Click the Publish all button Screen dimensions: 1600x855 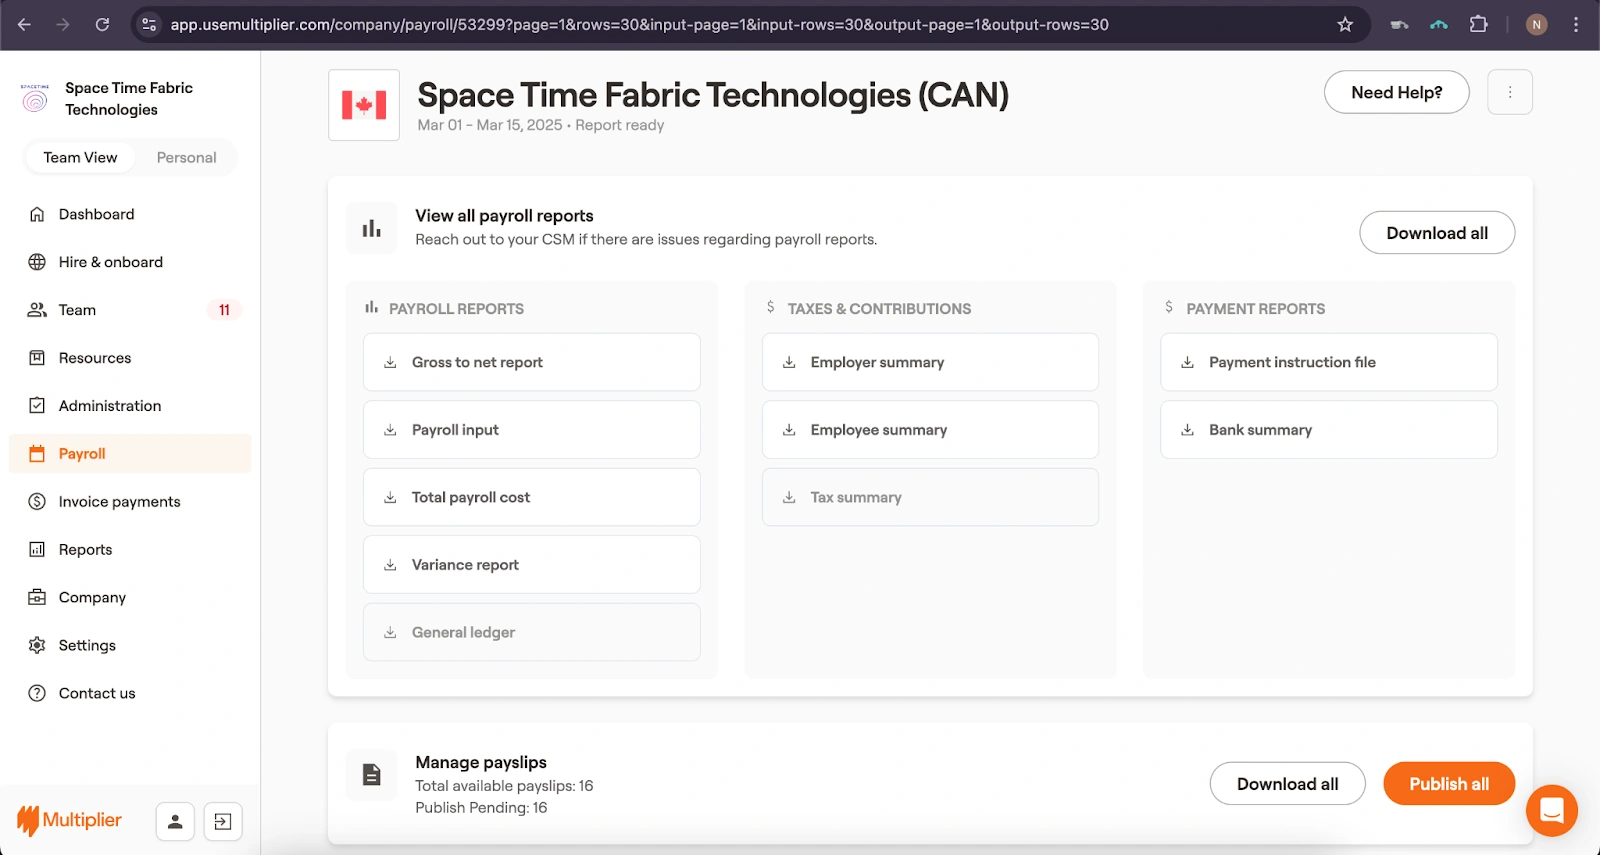1449,784
